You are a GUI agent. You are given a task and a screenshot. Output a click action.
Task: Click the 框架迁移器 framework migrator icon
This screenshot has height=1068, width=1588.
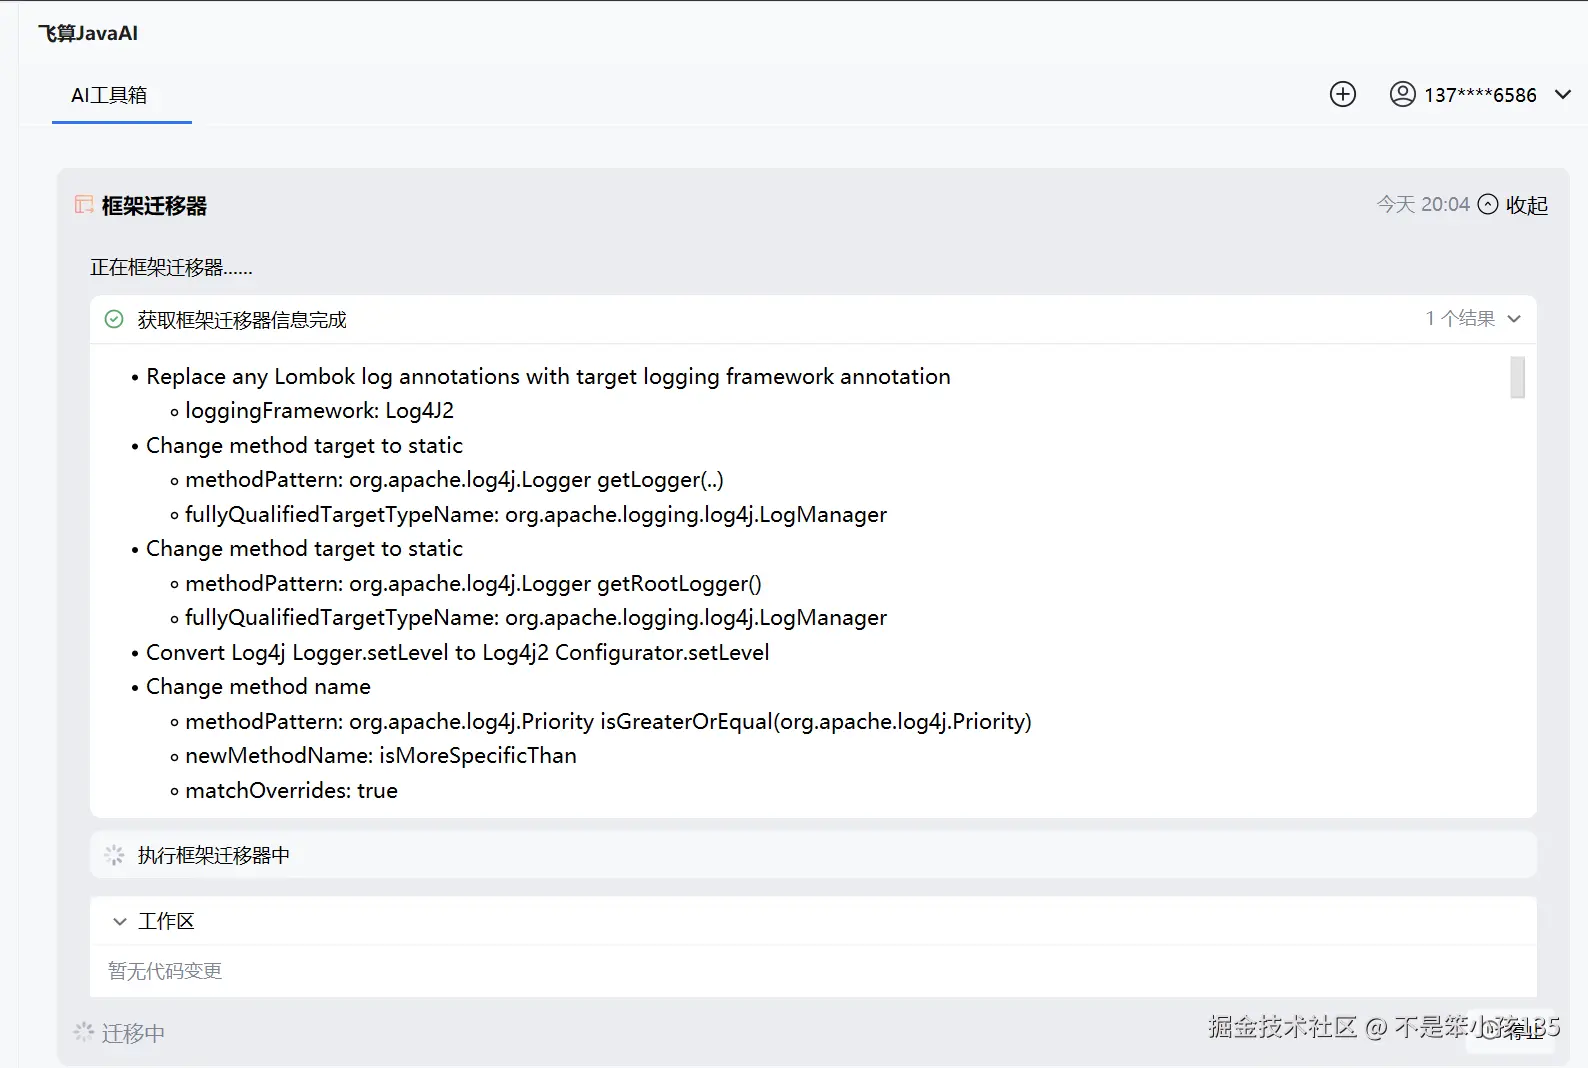(x=84, y=205)
